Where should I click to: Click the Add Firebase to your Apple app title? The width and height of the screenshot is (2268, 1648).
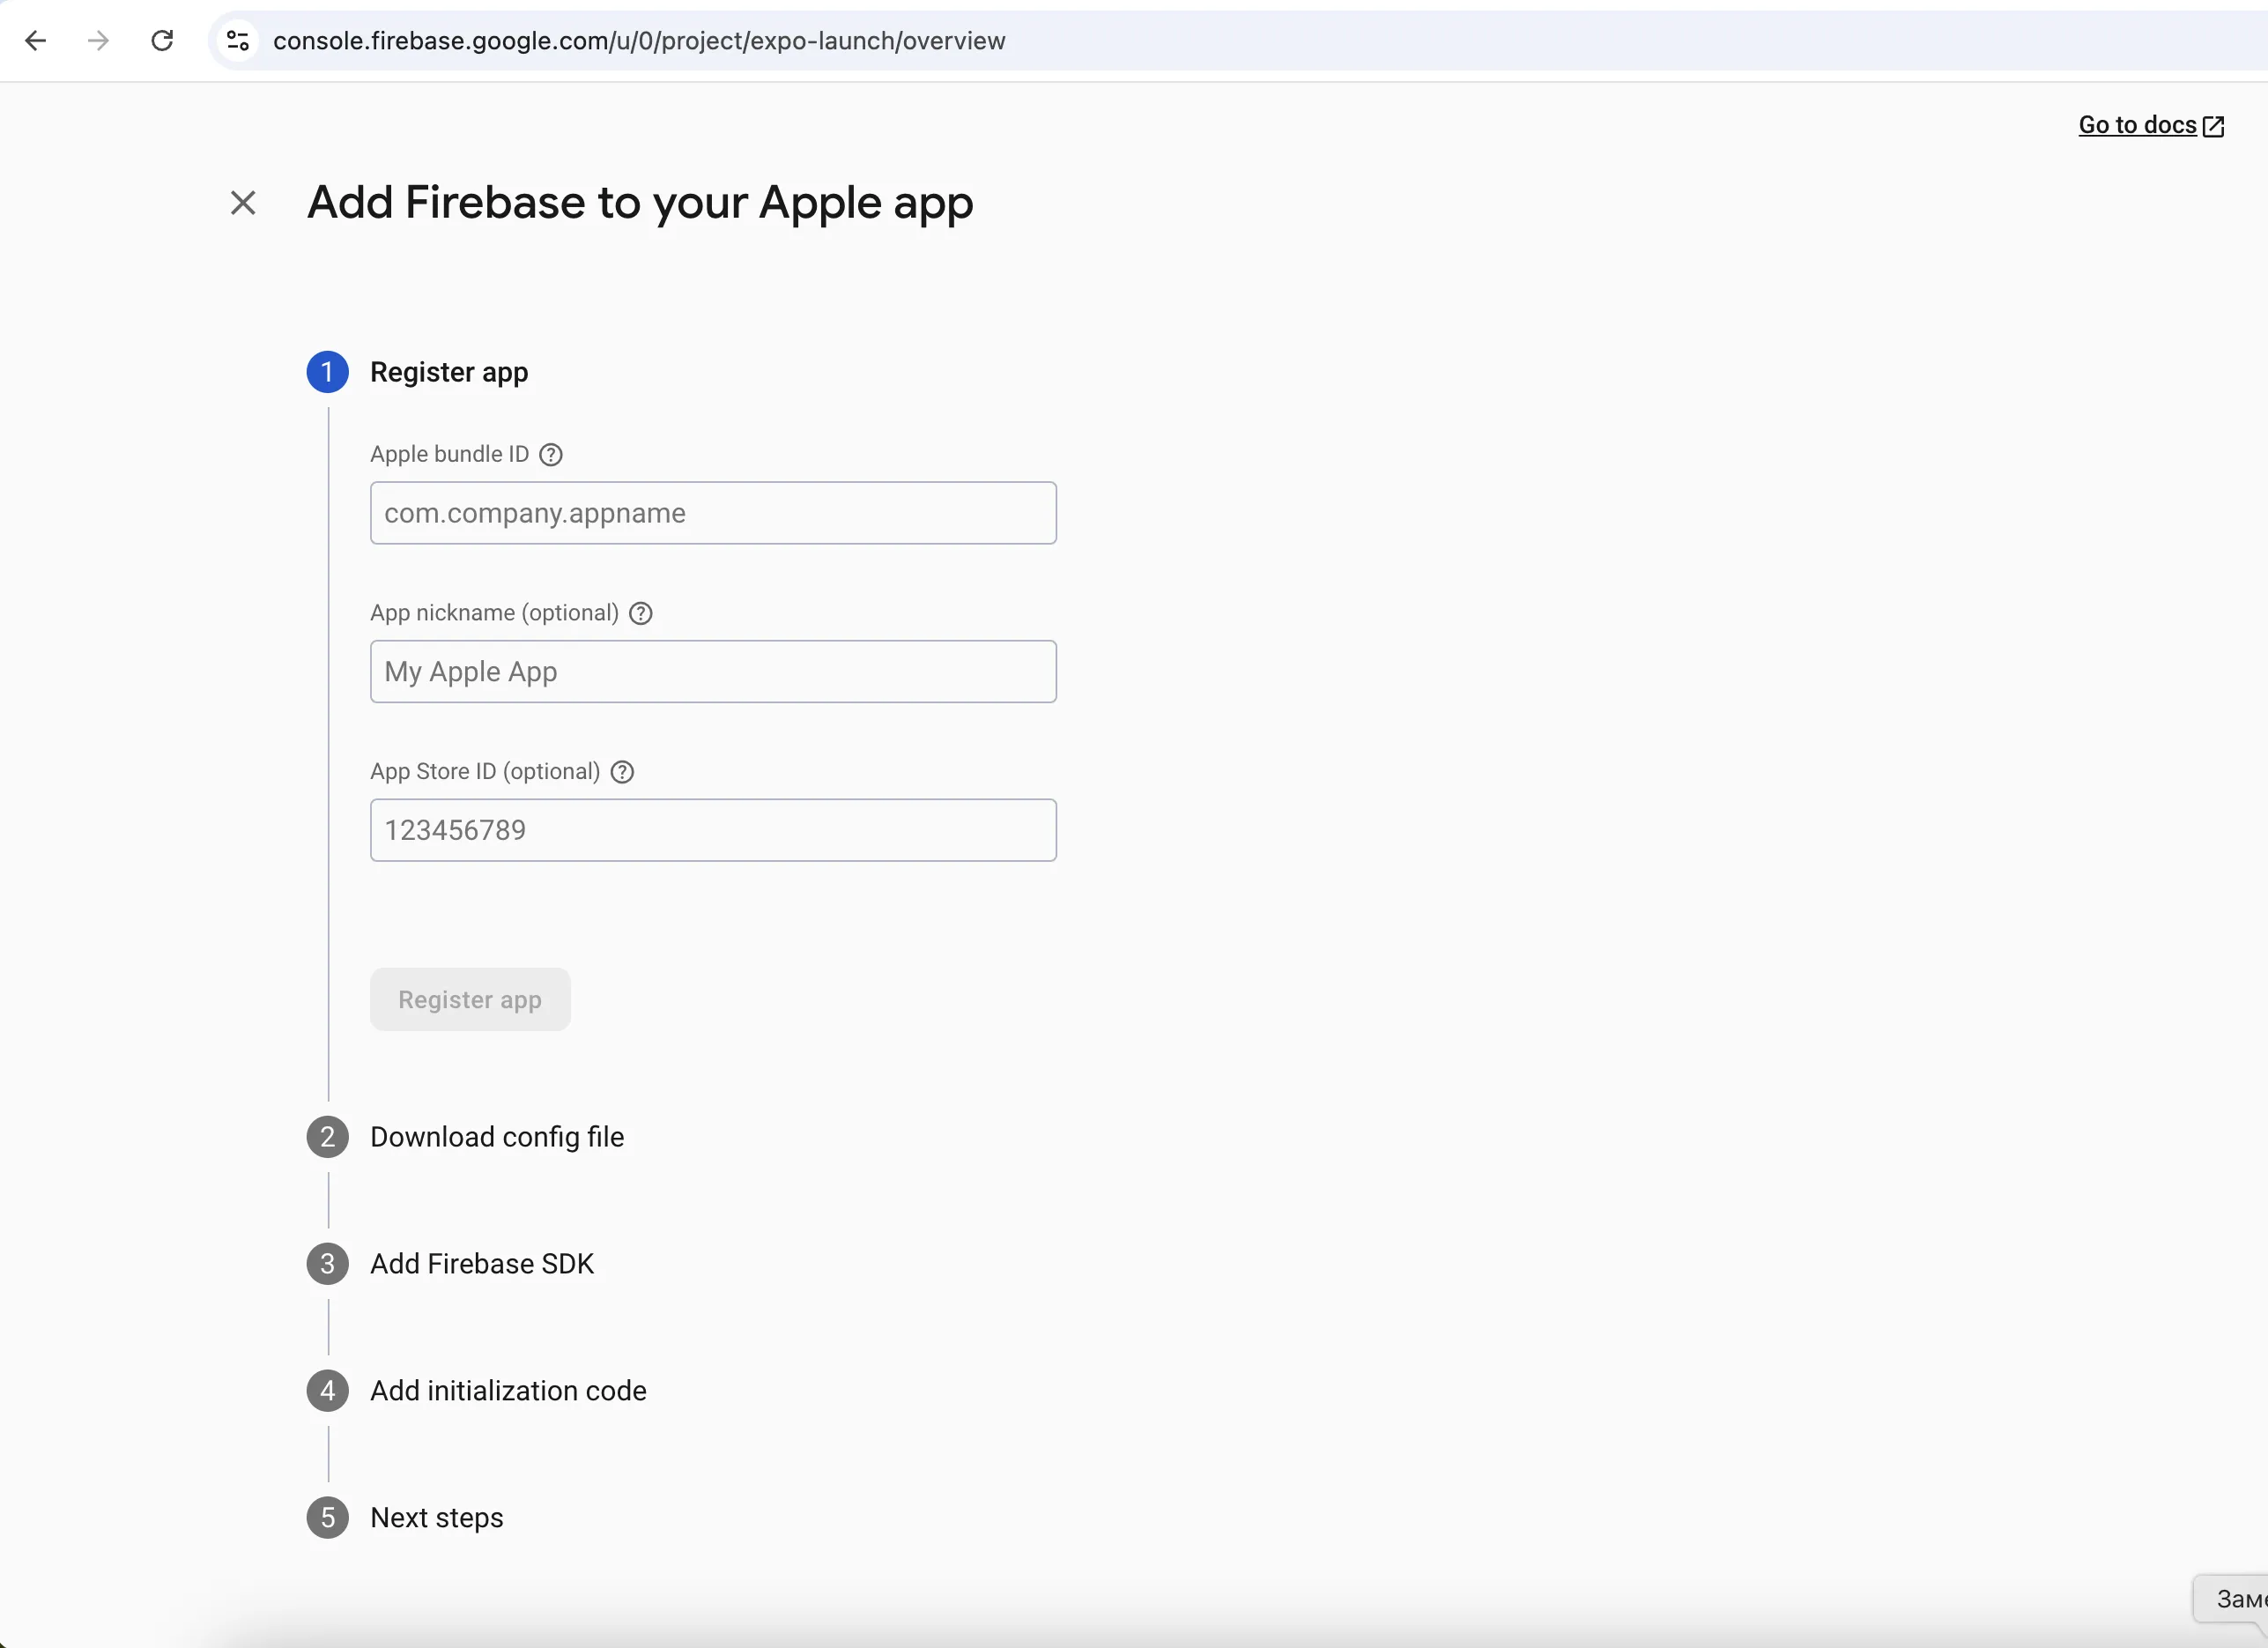(x=640, y=203)
